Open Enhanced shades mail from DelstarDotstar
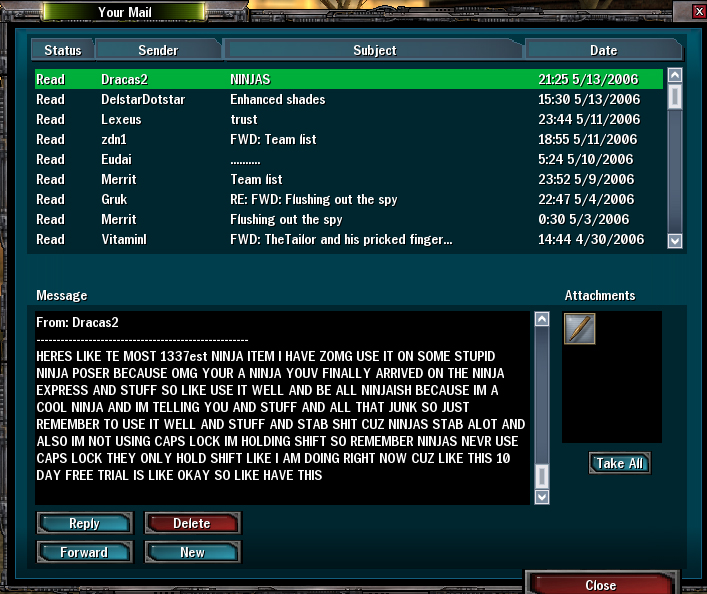 pyautogui.click(x=349, y=99)
